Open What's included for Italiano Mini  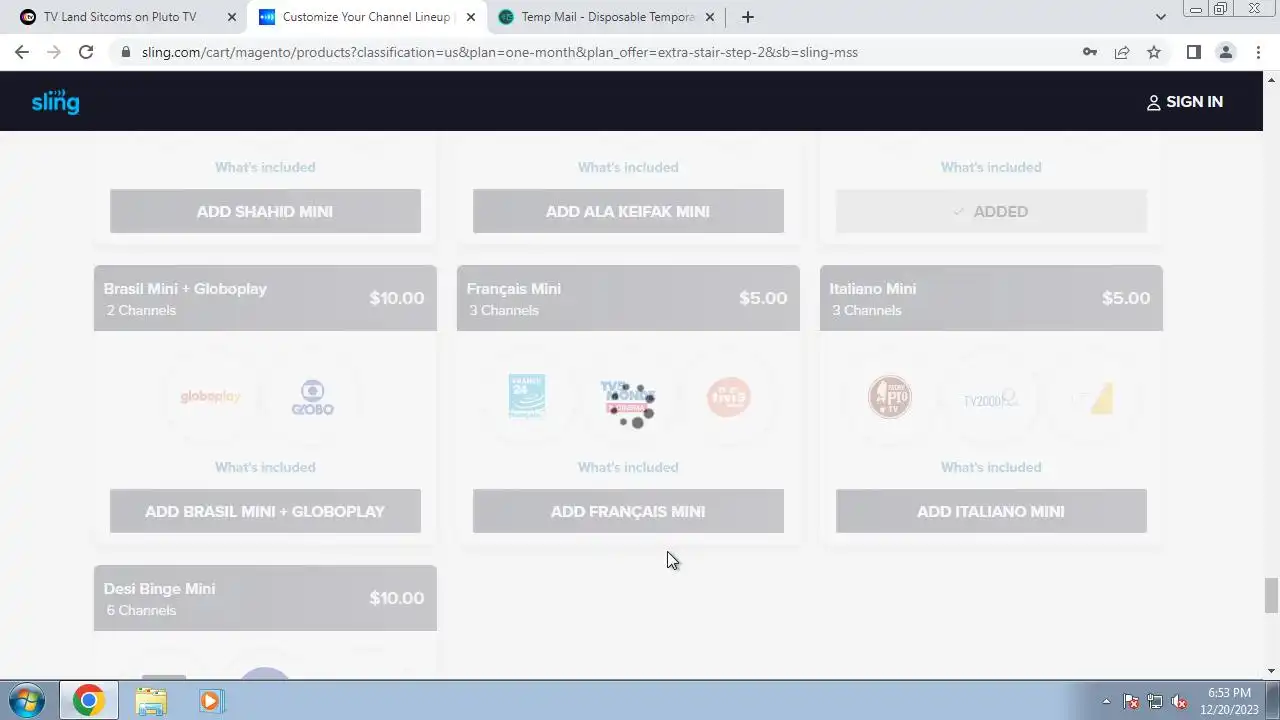coord(991,467)
